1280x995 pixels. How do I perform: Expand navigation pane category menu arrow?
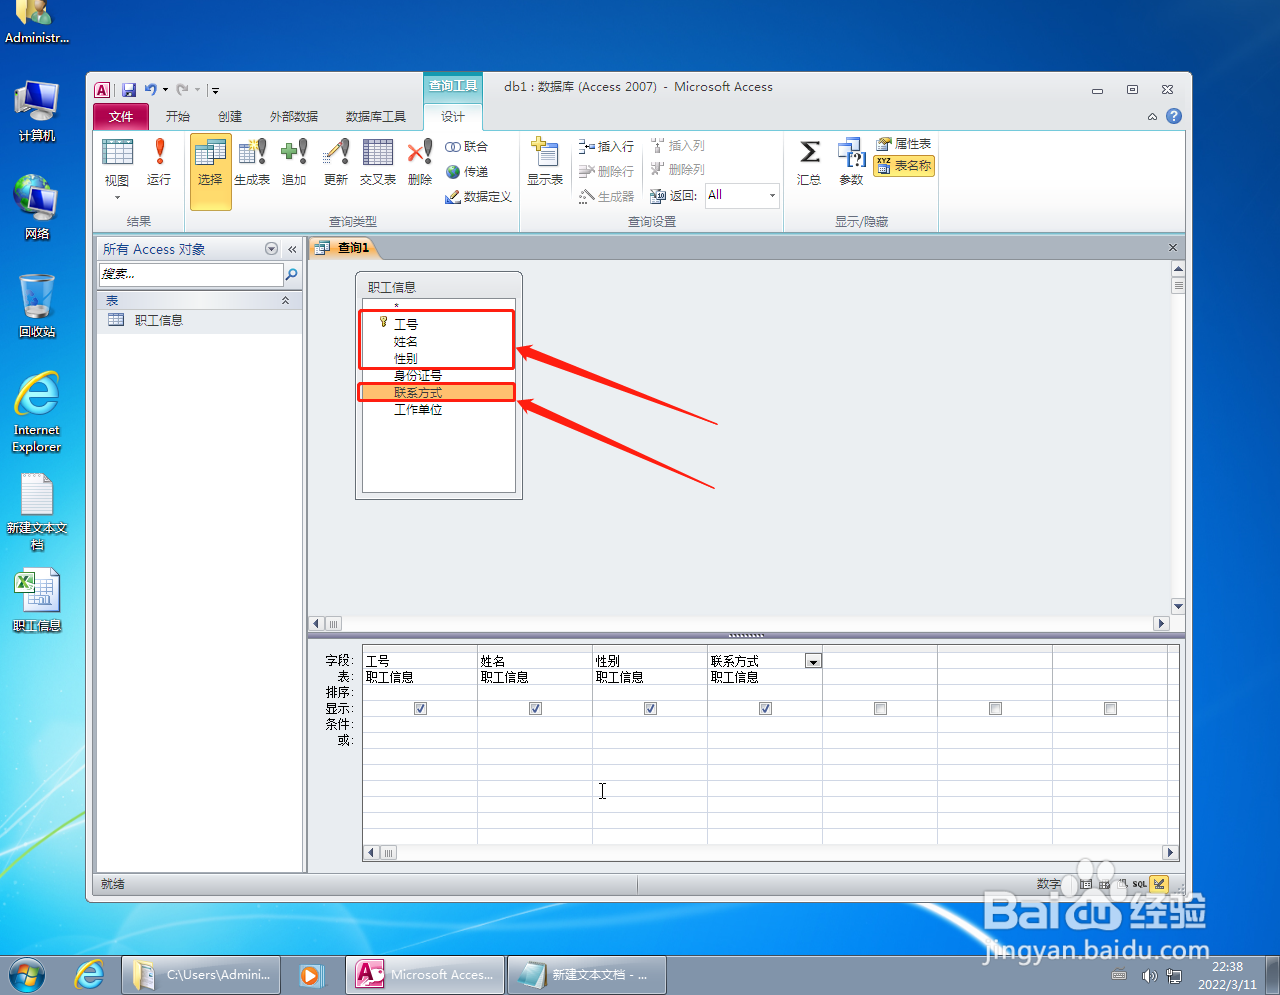pyautogui.click(x=271, y=249)
